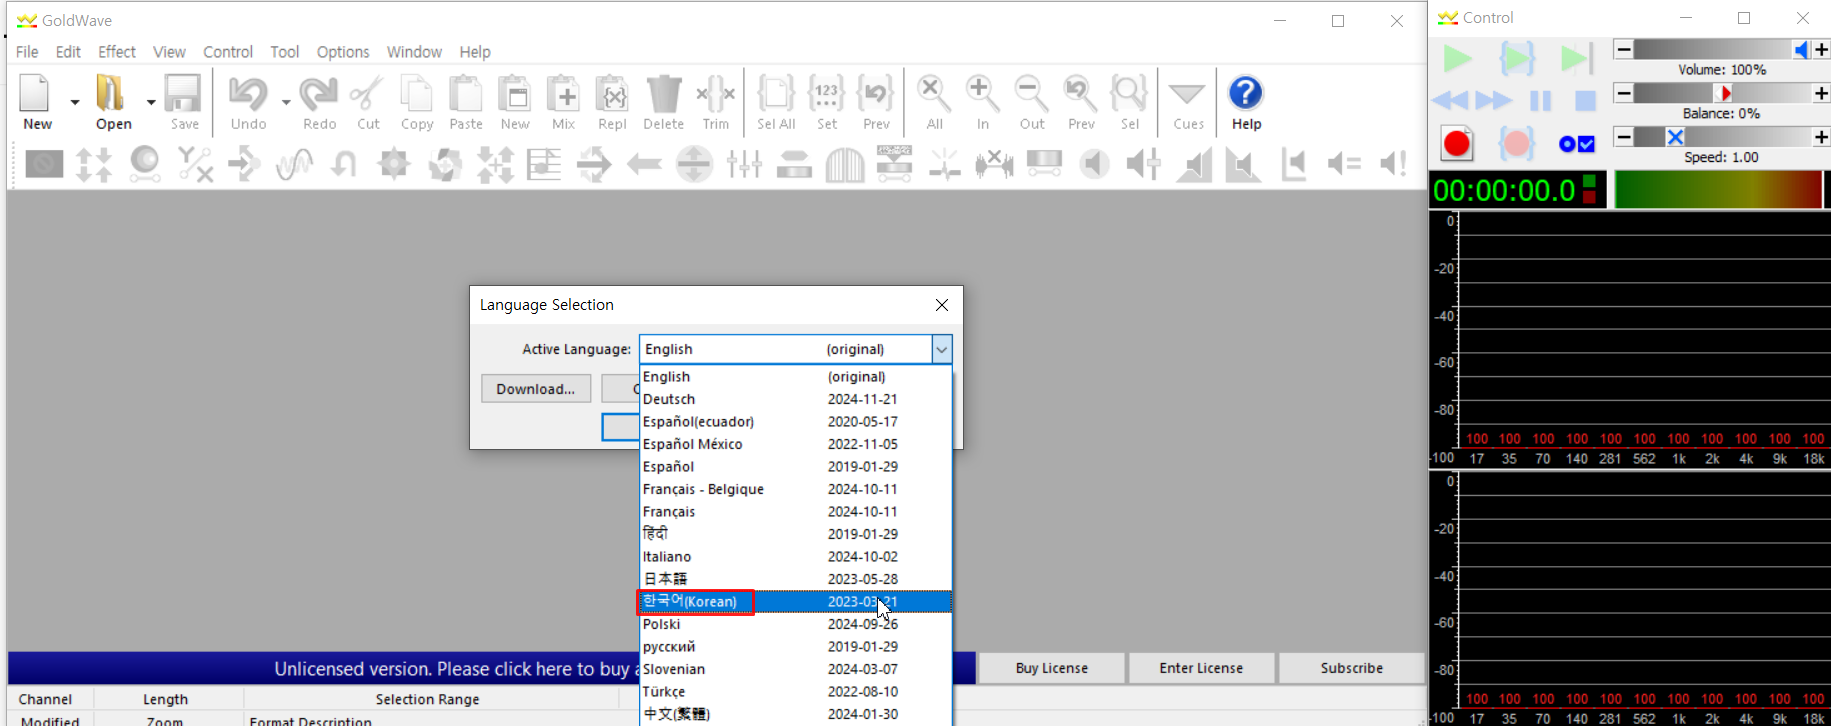The width and height of the screenshot is (1831, 726).
Task: Click the Fast forward button in Control
Action: pyautogui.click(x=1494, y=100)
